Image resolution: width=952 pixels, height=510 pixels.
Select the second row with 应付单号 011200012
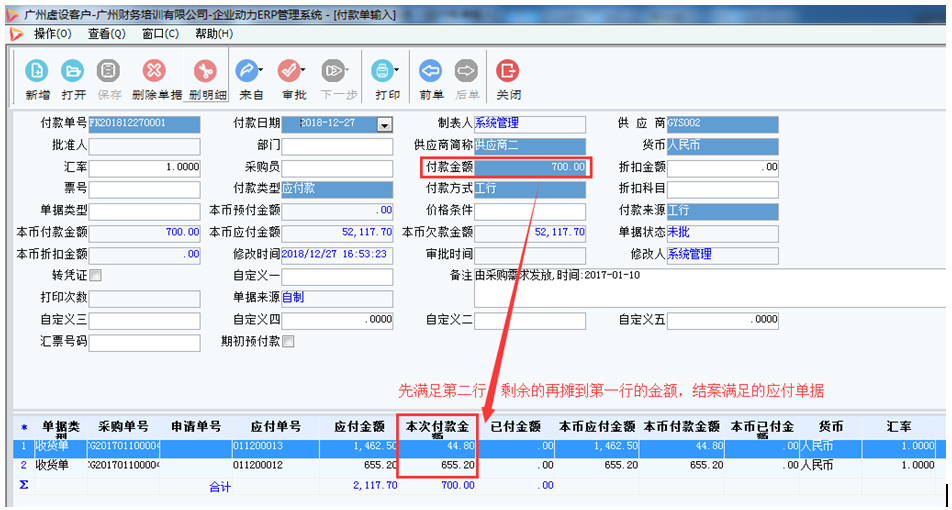pyautogui.click(x=259, y=466)
